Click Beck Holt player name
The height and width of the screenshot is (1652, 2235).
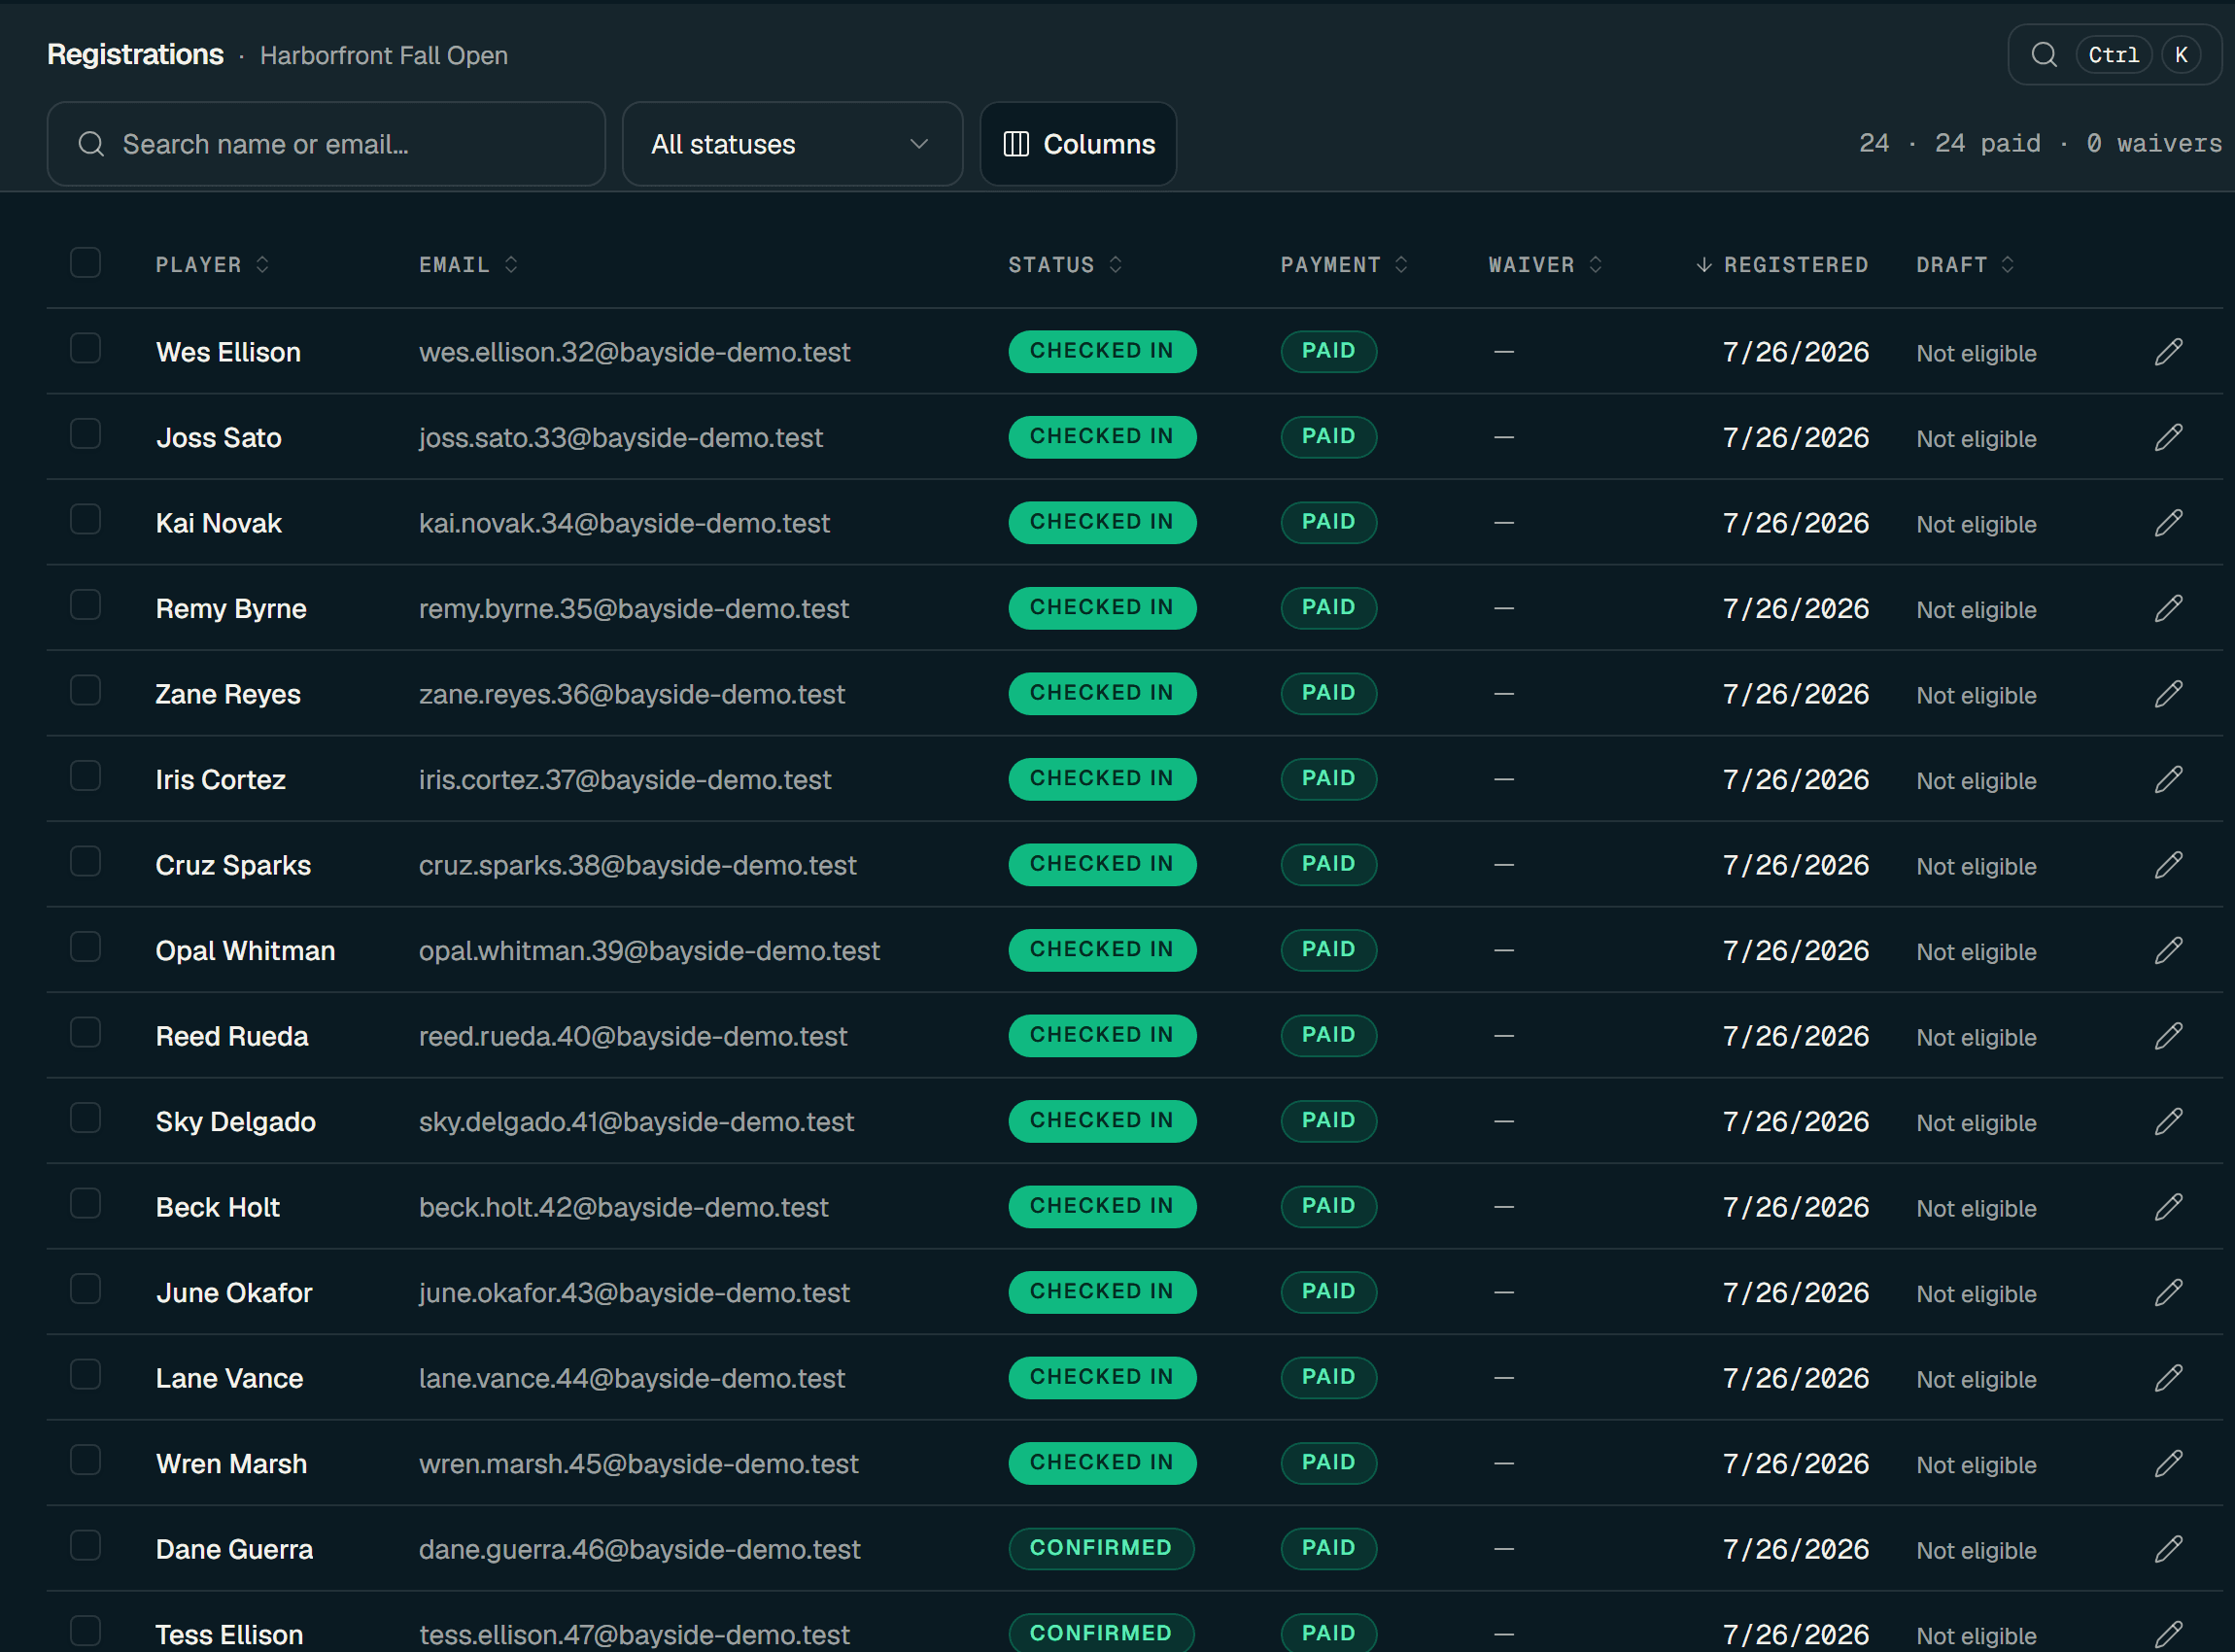[218, 1207]
